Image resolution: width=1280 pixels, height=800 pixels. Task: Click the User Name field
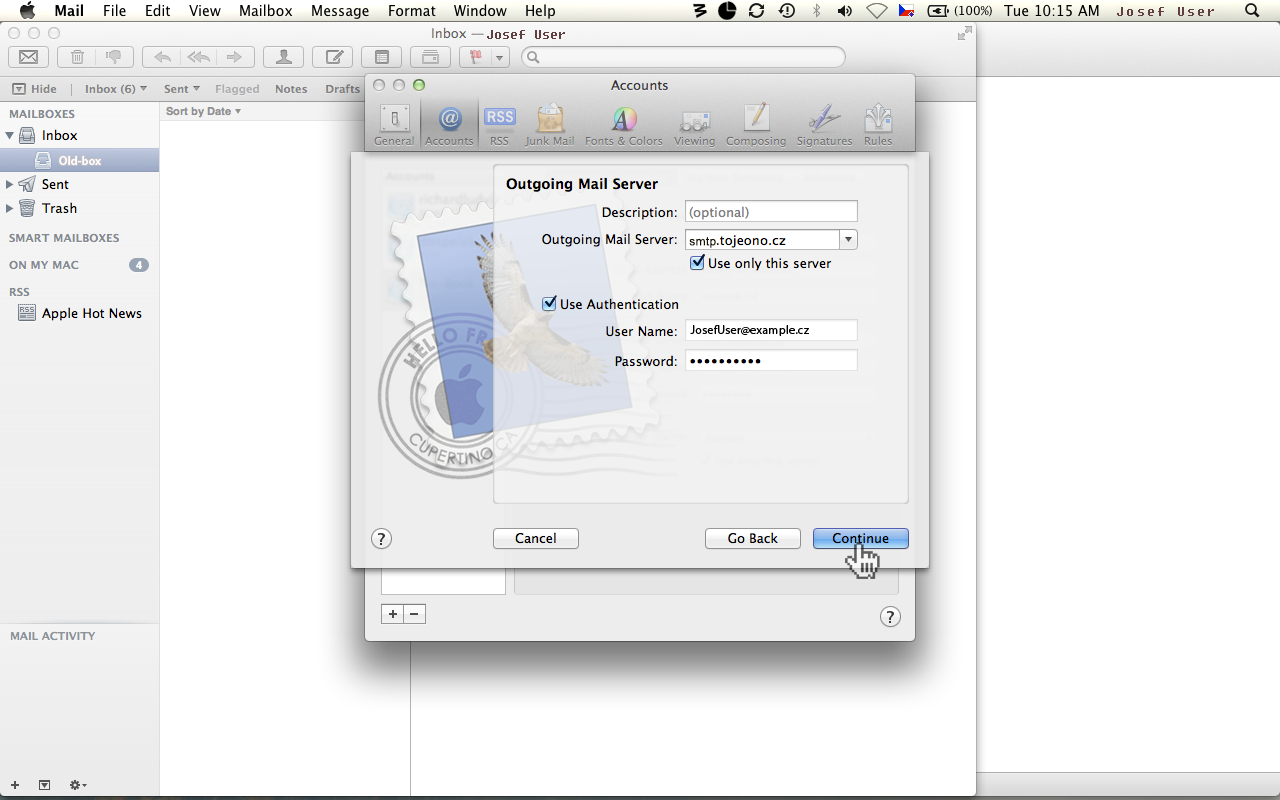[771, 330]
